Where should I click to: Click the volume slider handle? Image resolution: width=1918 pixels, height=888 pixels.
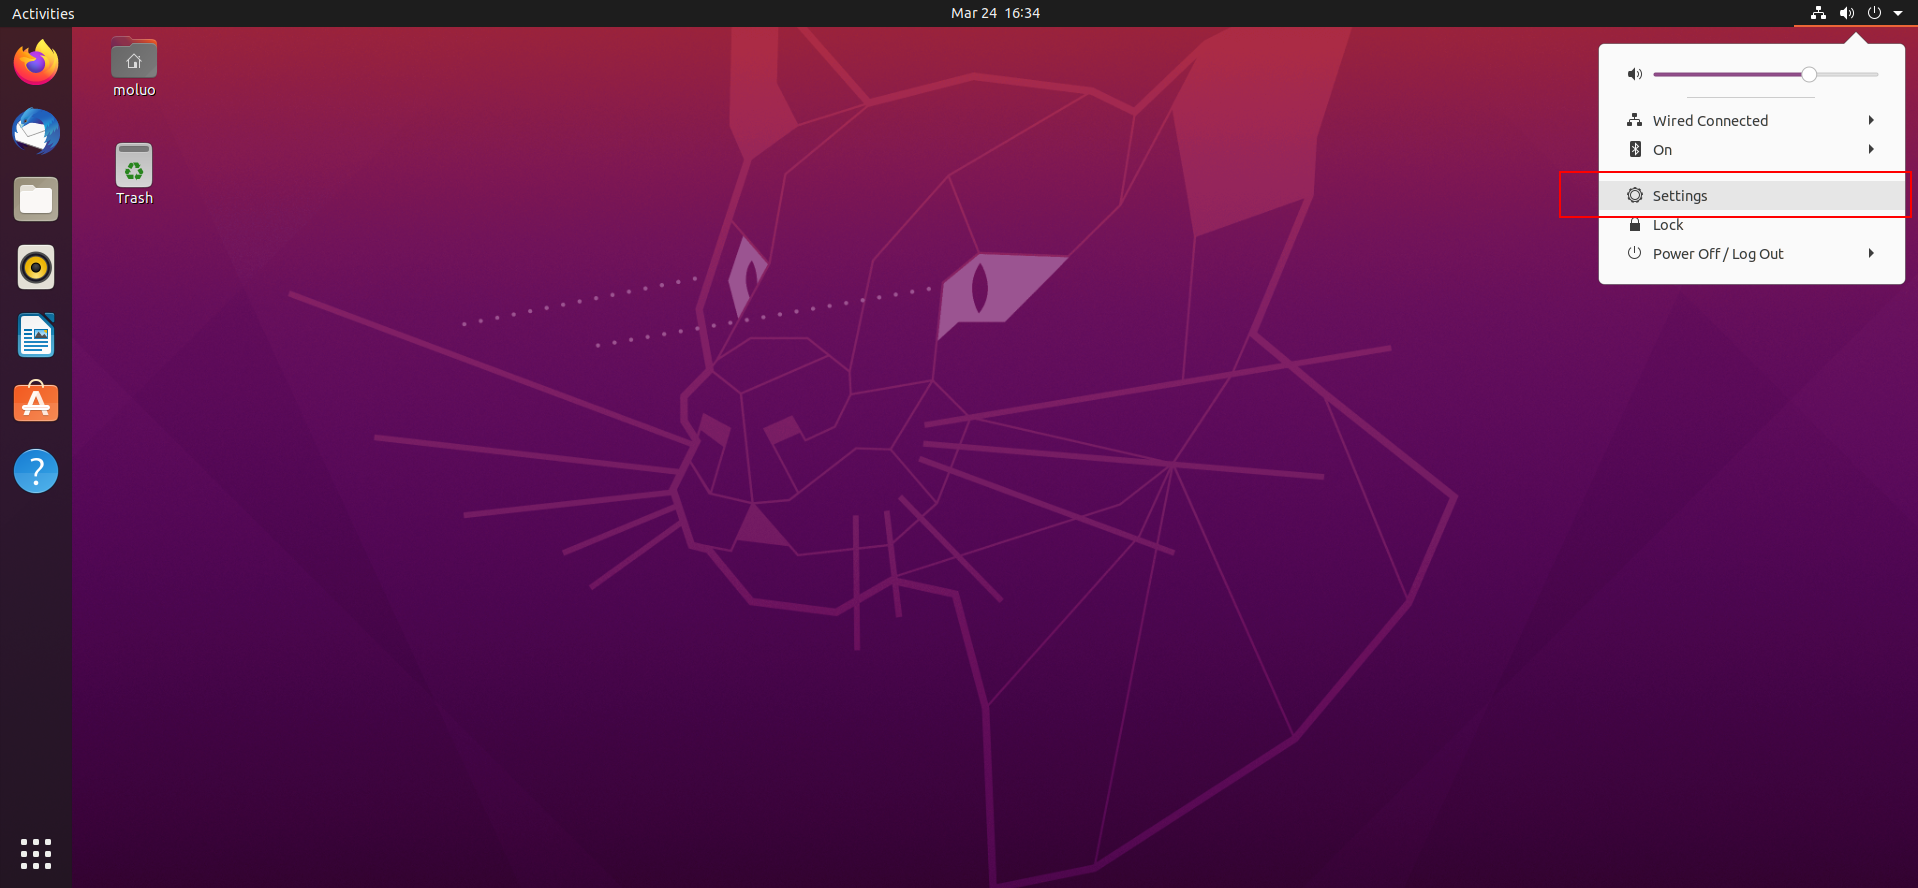coord(1809,74)
